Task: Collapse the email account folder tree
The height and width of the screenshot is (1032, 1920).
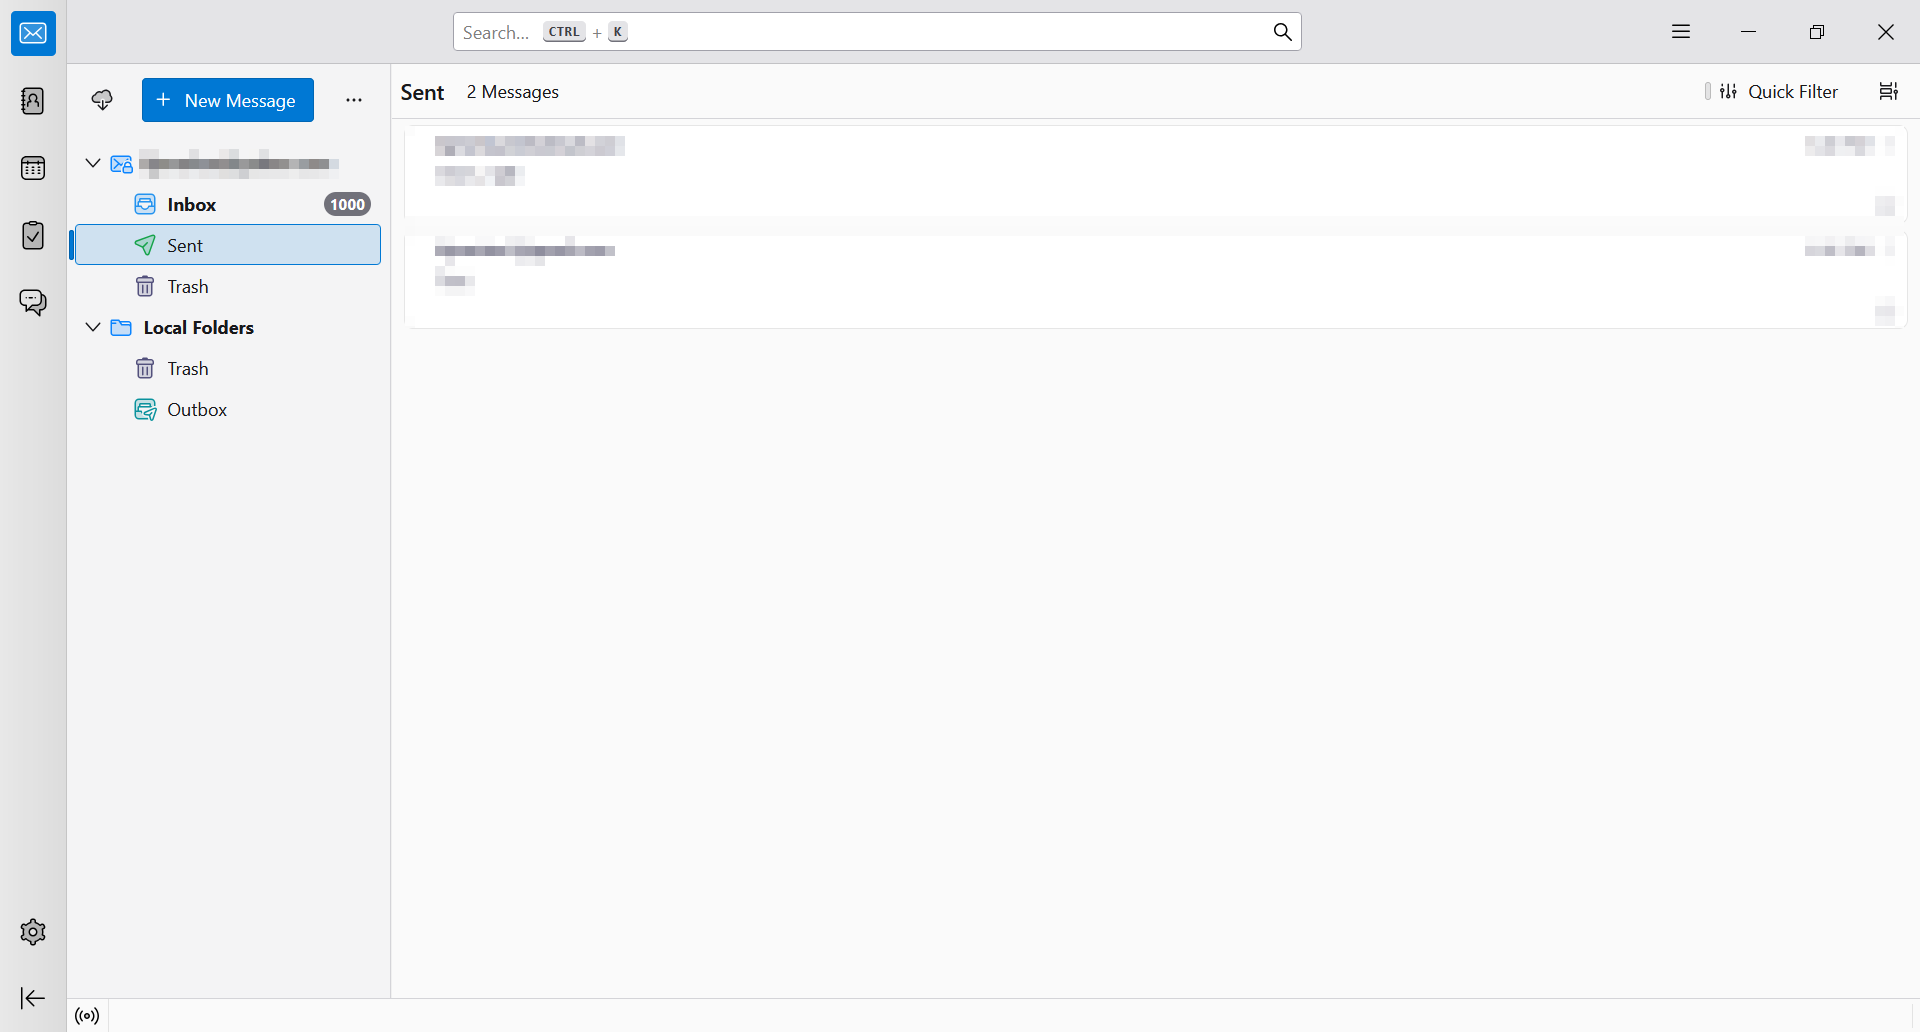Action: (93, 163)
